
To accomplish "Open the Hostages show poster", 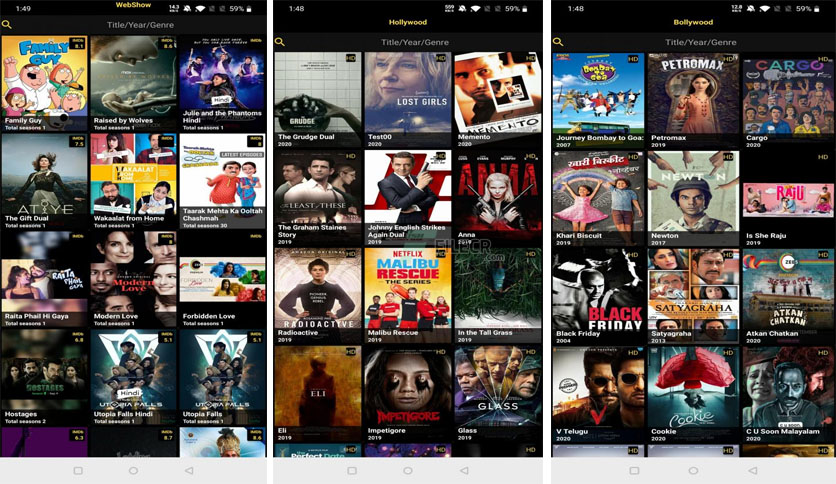I will point(44,377).
